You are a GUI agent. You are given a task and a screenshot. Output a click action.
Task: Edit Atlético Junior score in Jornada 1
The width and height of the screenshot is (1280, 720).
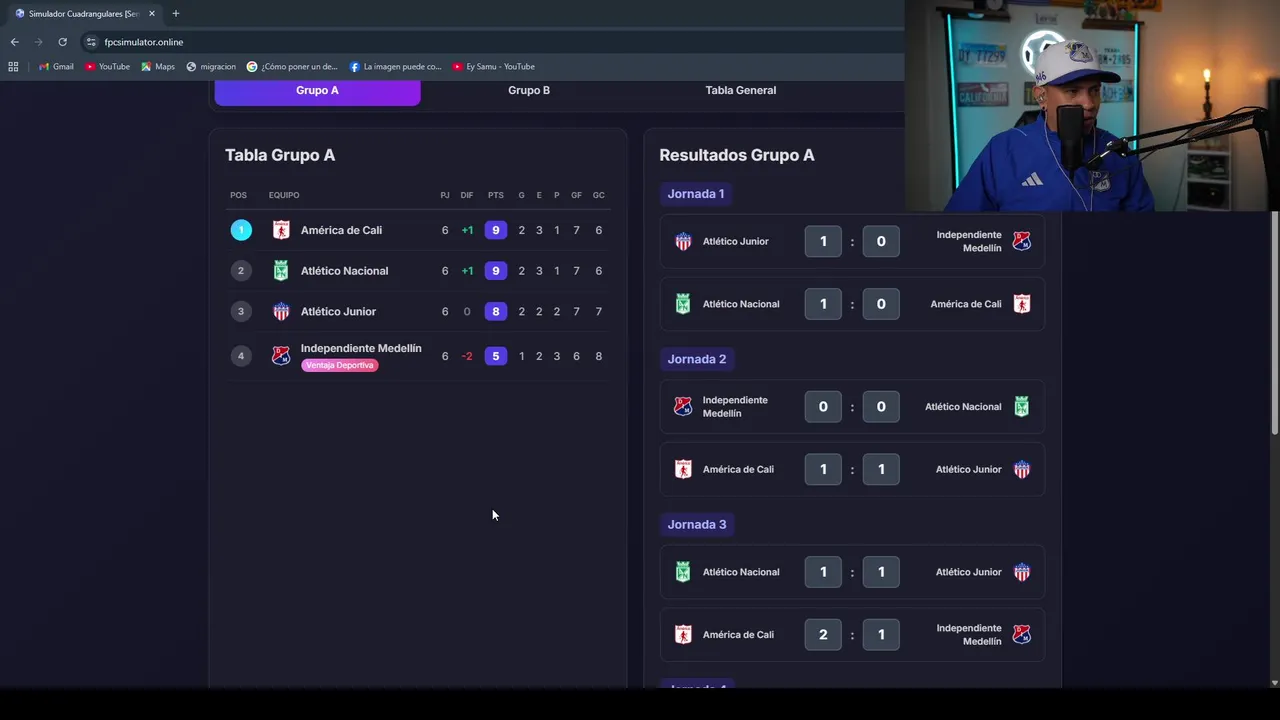tap(823, 241)
